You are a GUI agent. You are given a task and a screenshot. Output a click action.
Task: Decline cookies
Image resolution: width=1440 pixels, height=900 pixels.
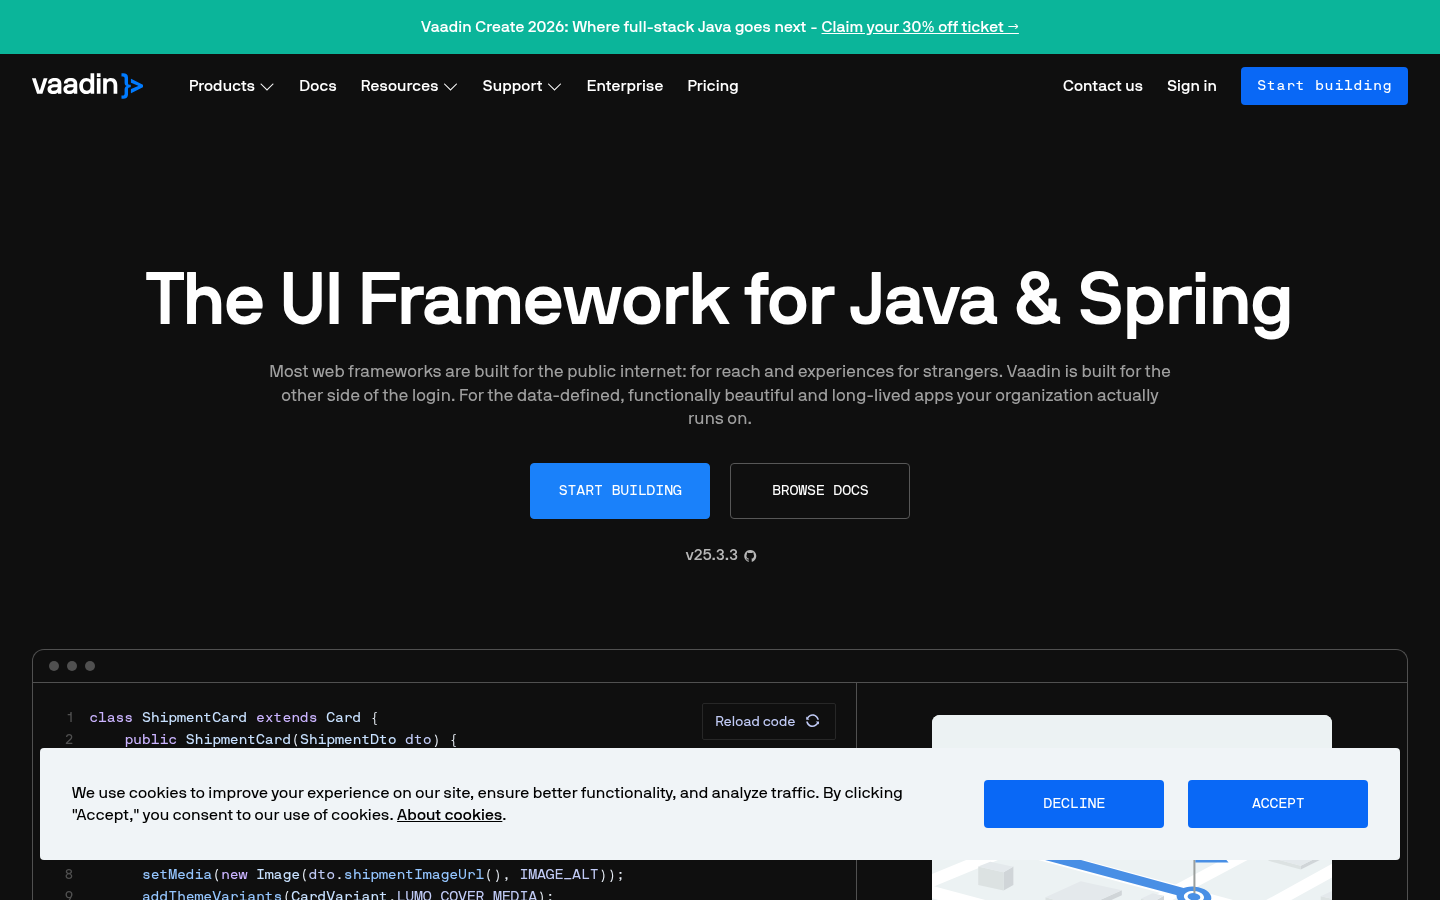[x=1074, y=804]
